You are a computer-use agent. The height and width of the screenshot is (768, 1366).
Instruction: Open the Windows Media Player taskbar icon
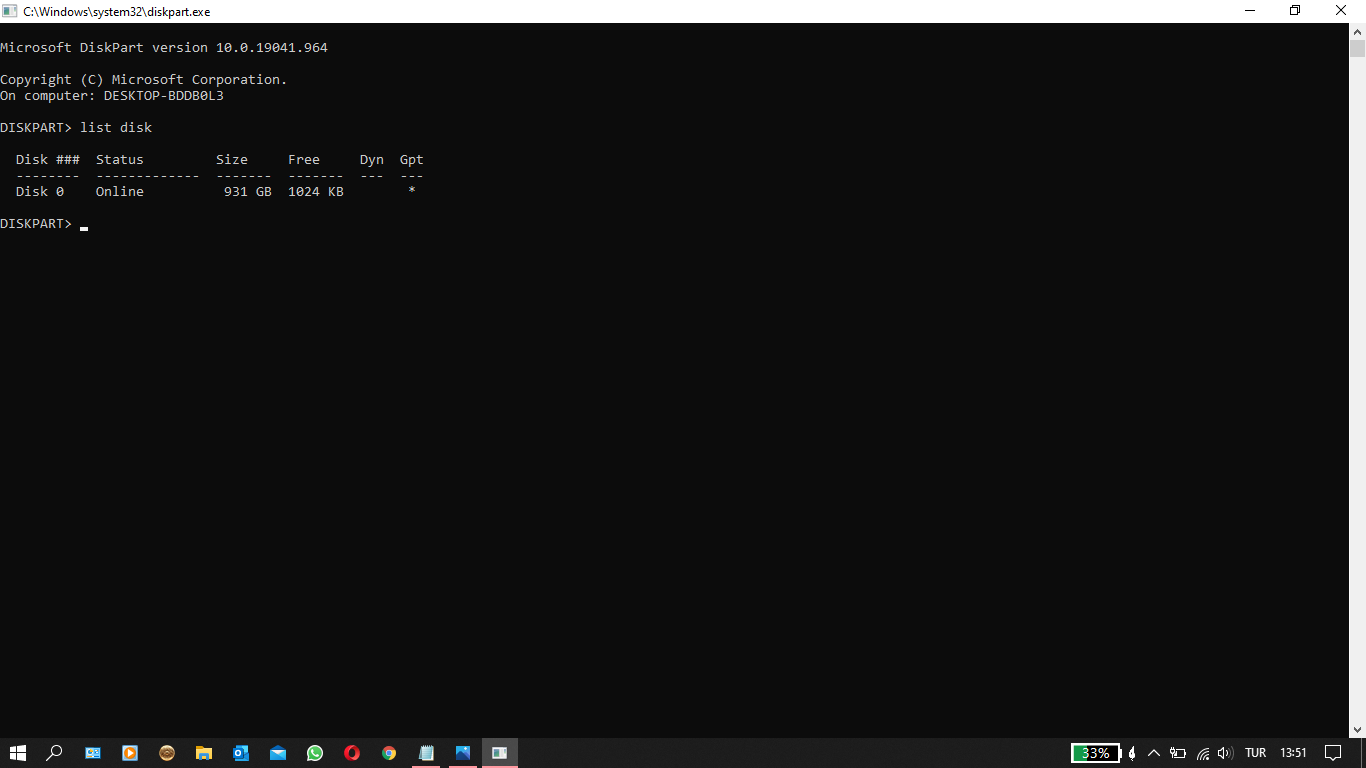pos(130,753)
